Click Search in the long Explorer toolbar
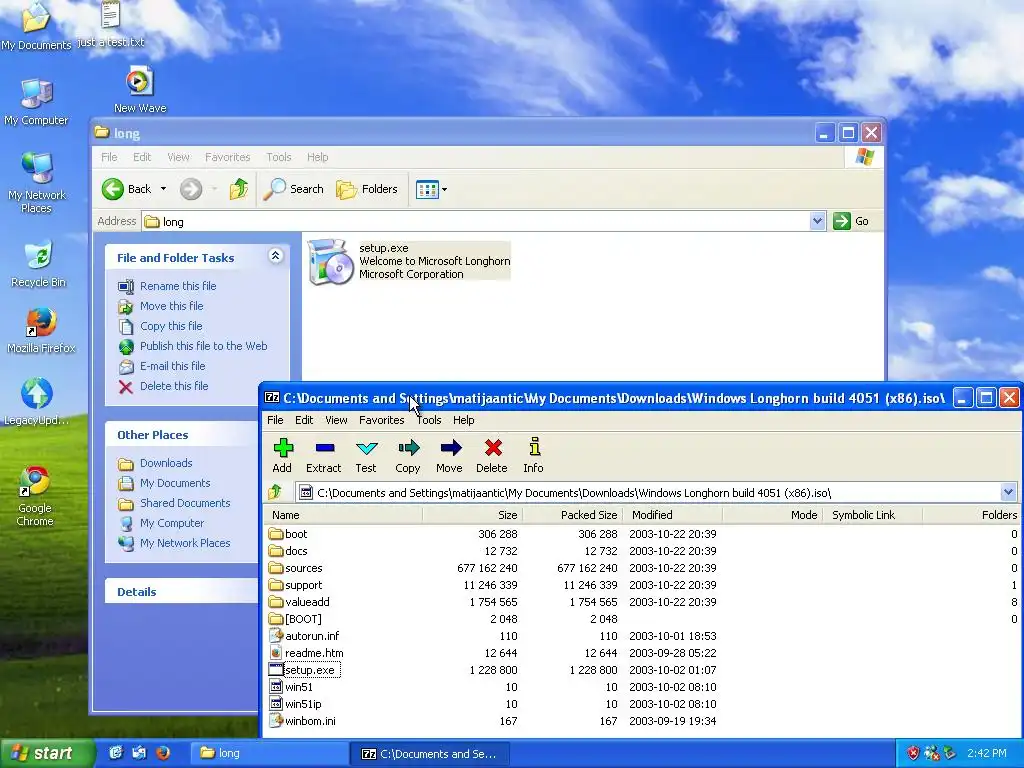This screenshot has height=768, width=1024. click(294, 189)
